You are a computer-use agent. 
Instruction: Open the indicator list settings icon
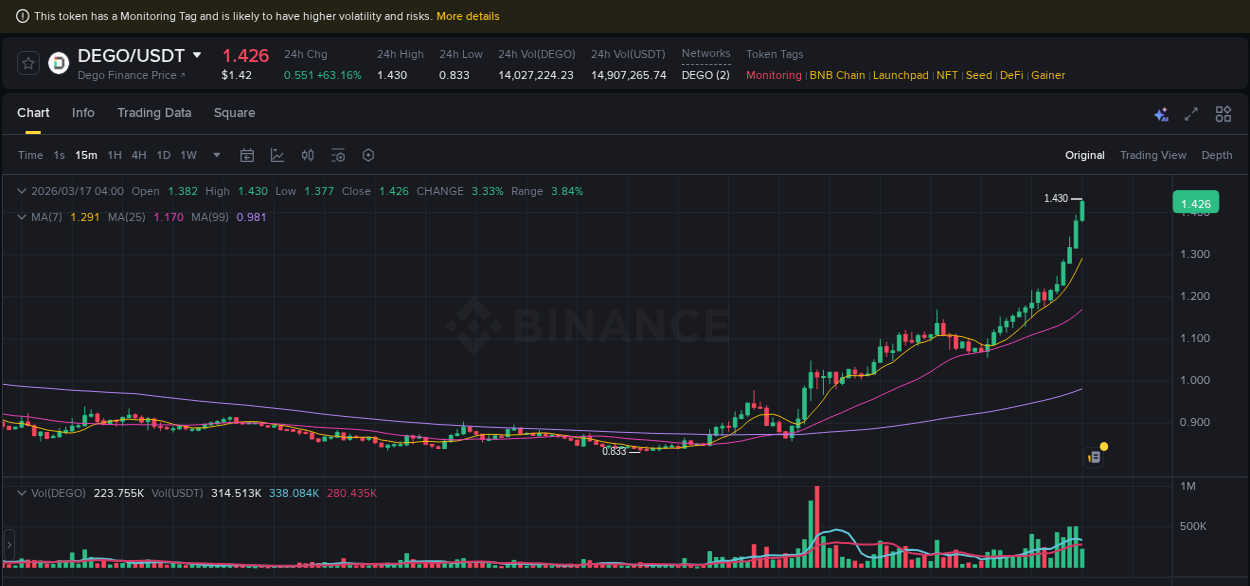point(337,155)
